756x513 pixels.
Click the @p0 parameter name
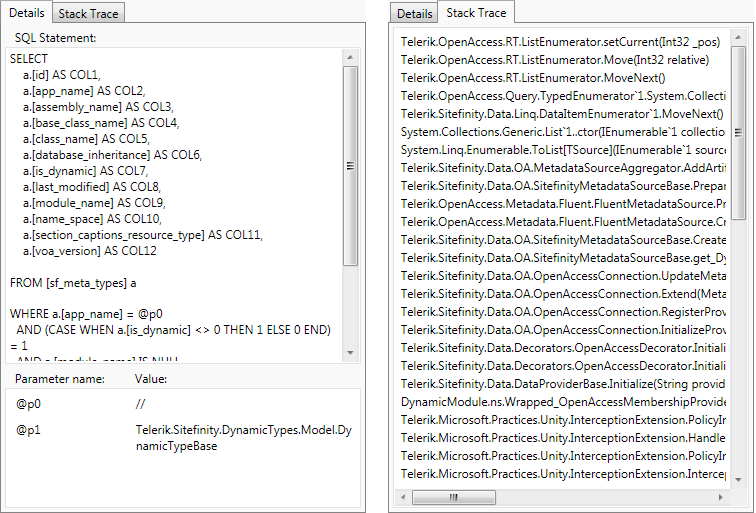(28, 404)
